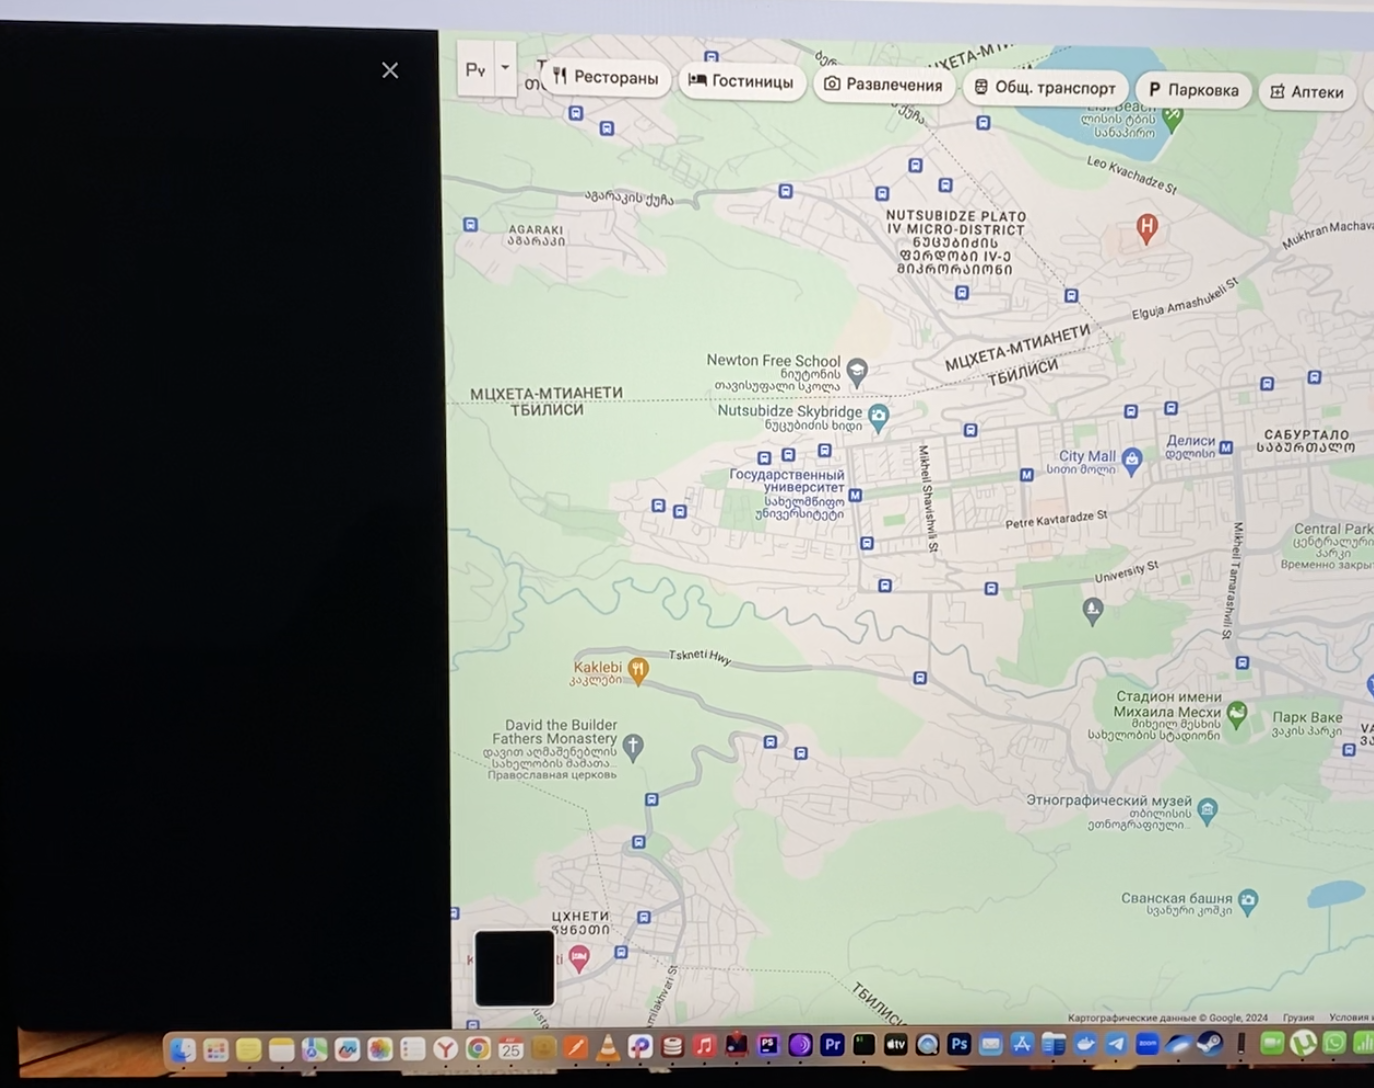The image size is (1374, 1088).
Task: Click the Сванская башня camera pin
Action: coord(1248,902)
